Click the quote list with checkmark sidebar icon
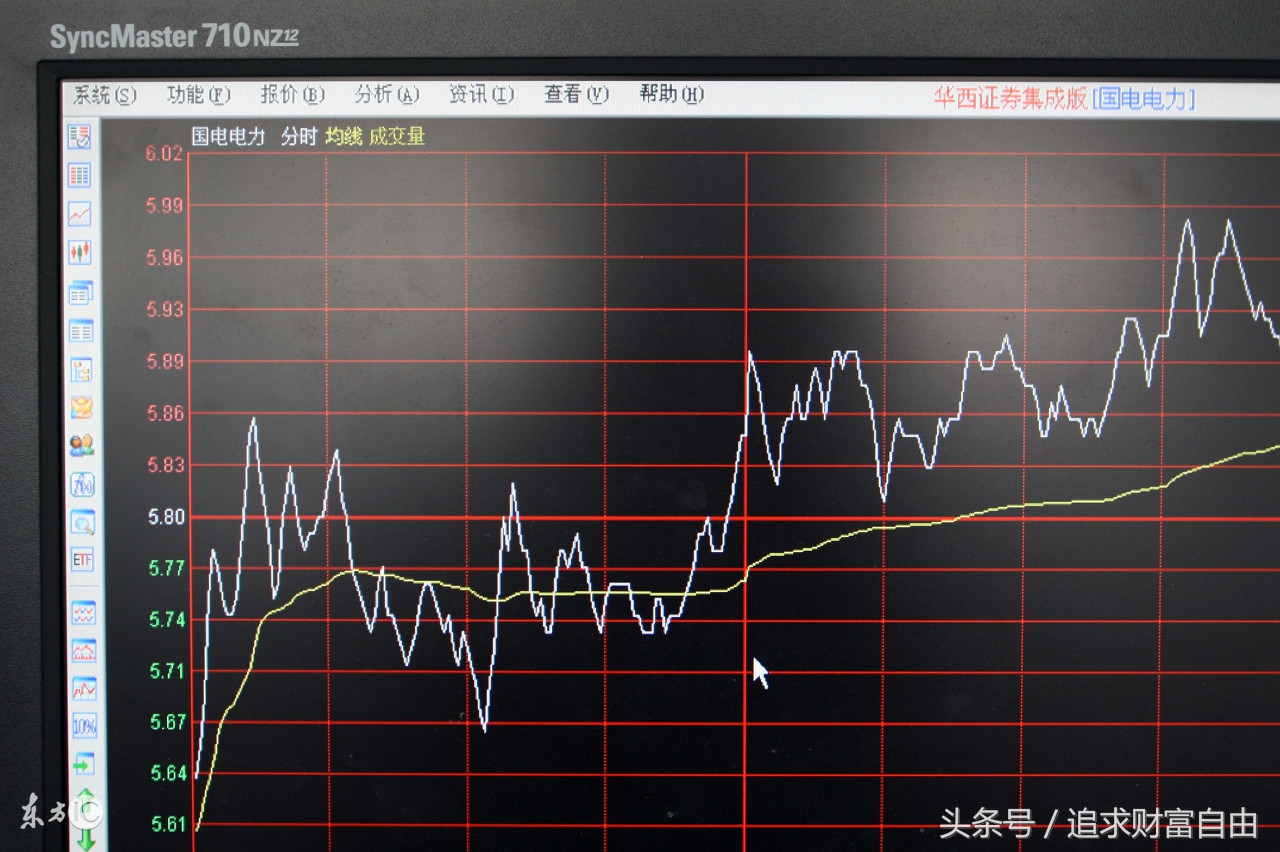Image resolution: width=1280 pixels, height=852 pixels. pyautogui.click(x=80, y=137)
